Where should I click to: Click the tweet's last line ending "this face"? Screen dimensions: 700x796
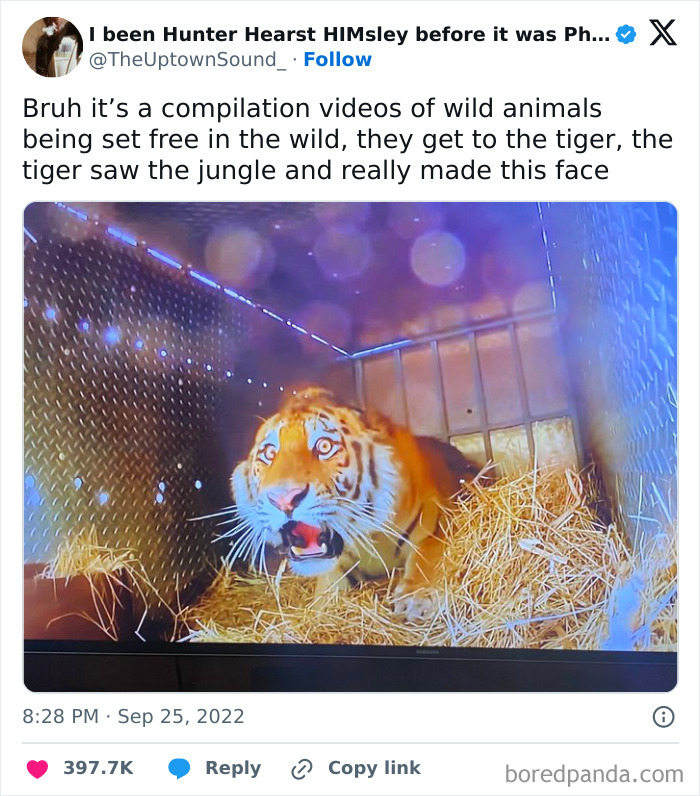point(315,170)
